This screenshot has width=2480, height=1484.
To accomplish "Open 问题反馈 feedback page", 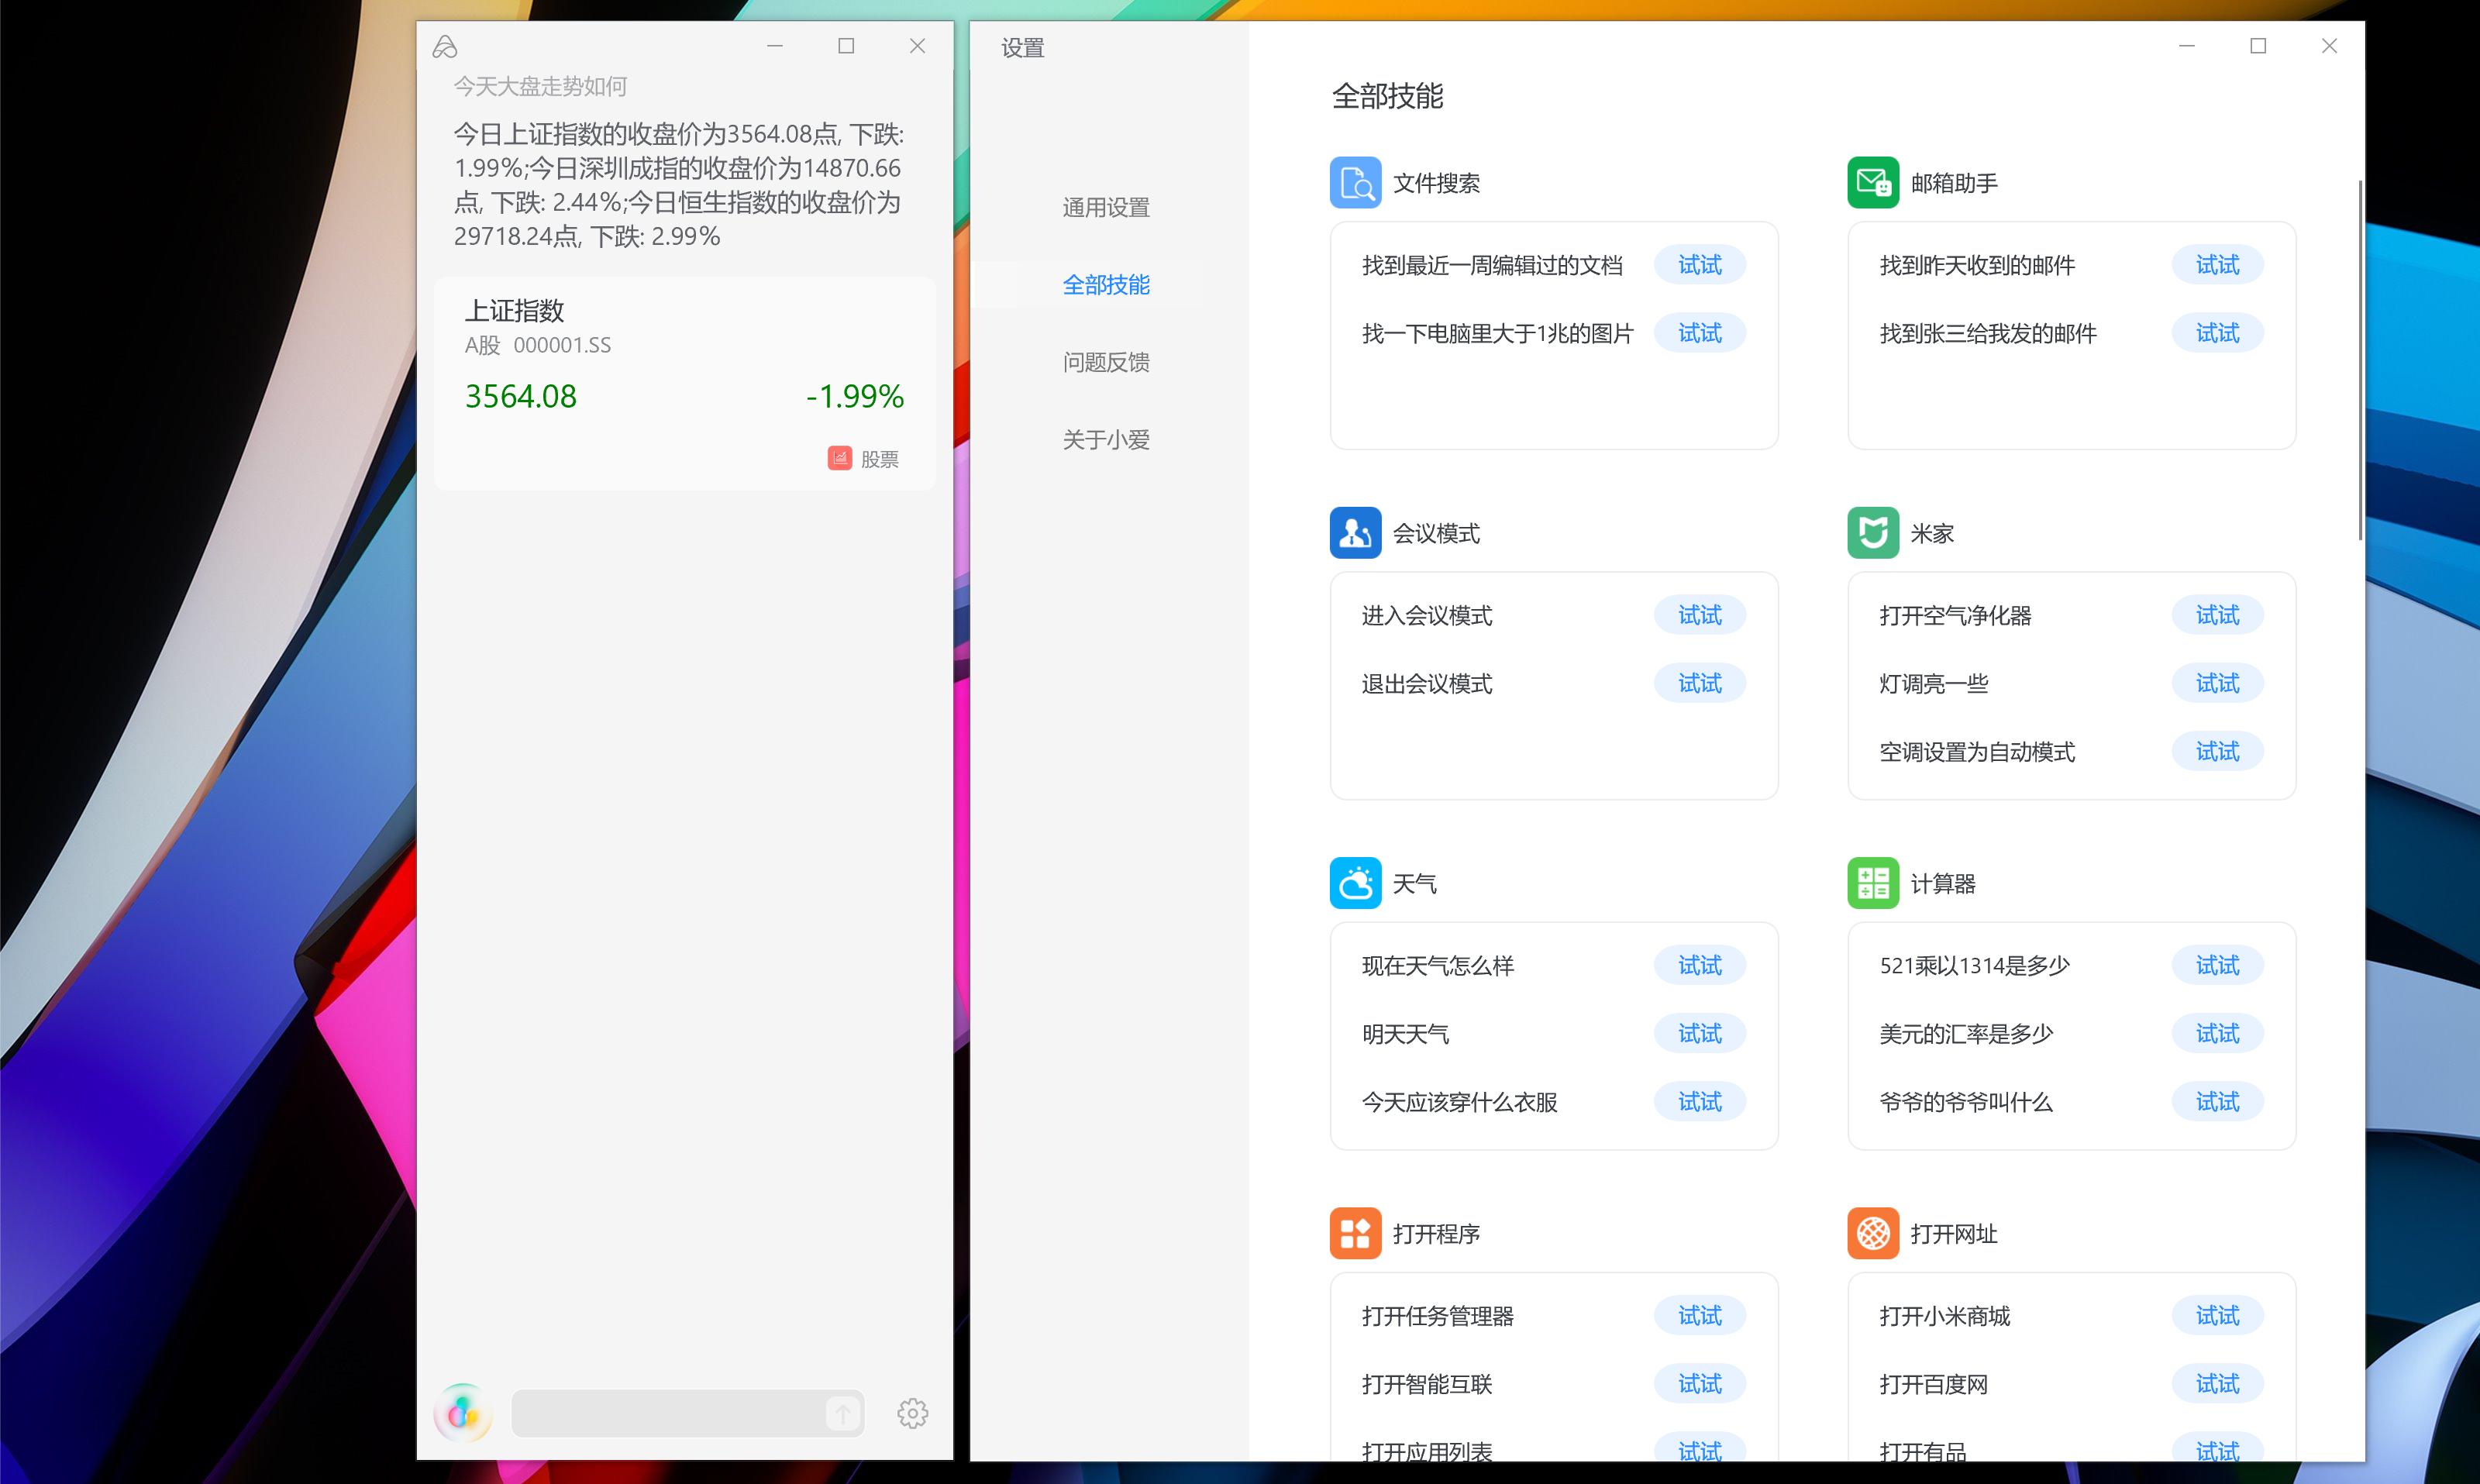I will click(1106, 362).
